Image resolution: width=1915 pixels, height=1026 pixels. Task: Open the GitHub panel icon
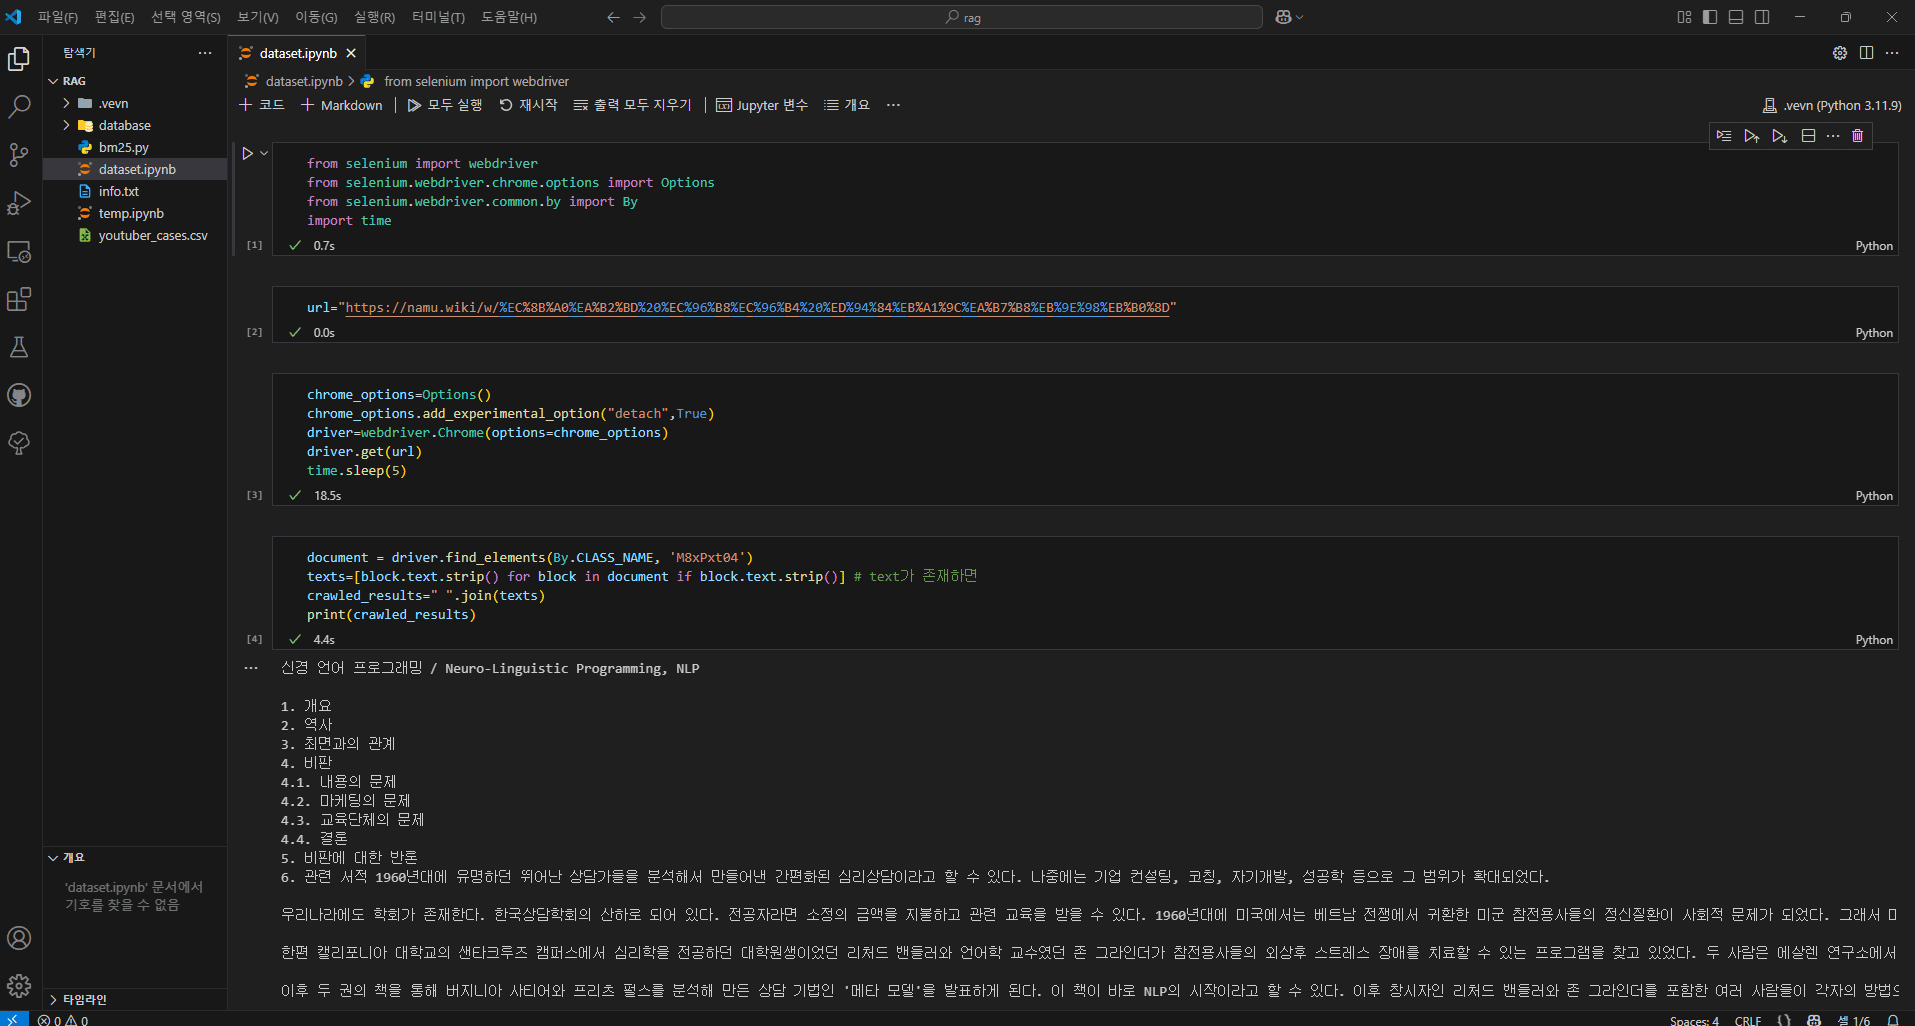tap(19, 395)
